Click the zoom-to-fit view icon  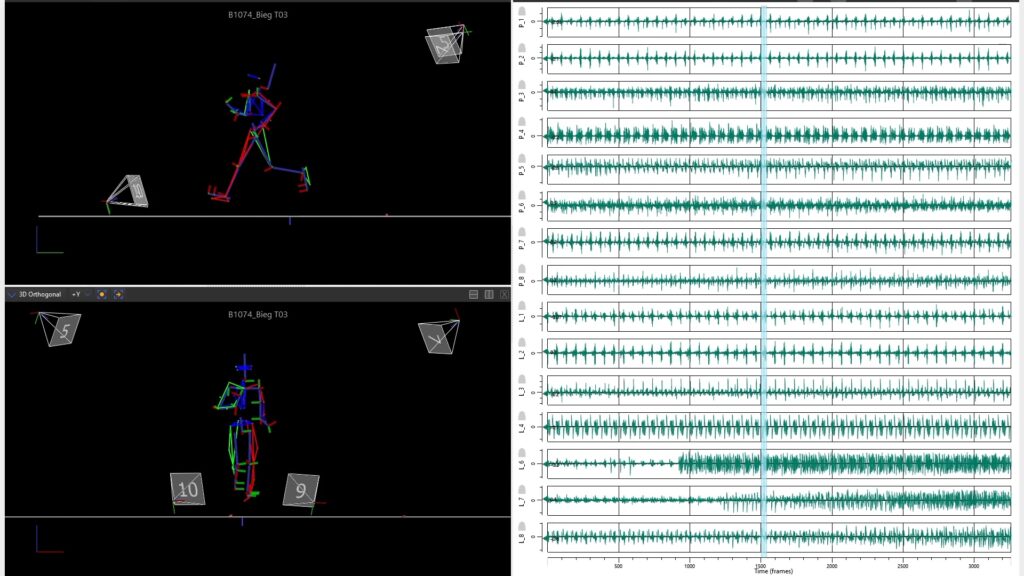(102, 295)
